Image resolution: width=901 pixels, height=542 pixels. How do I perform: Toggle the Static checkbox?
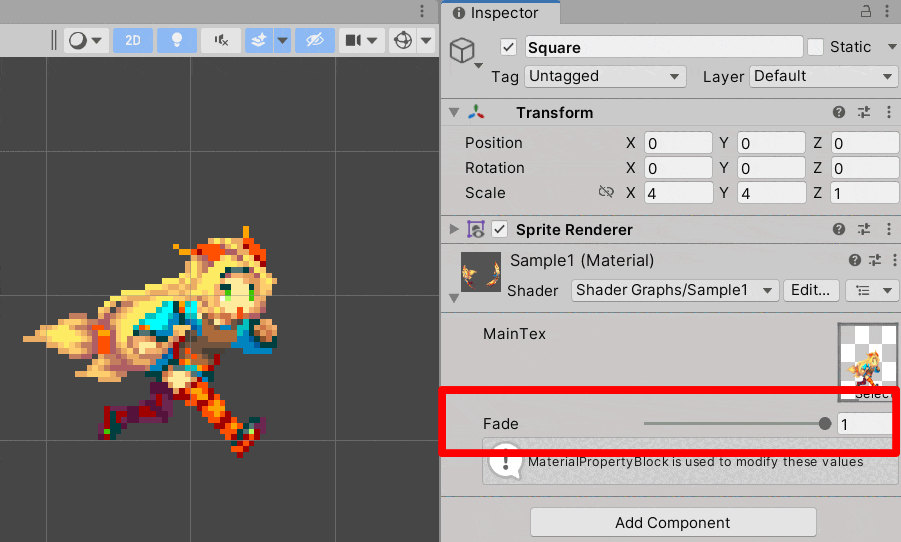815,47
